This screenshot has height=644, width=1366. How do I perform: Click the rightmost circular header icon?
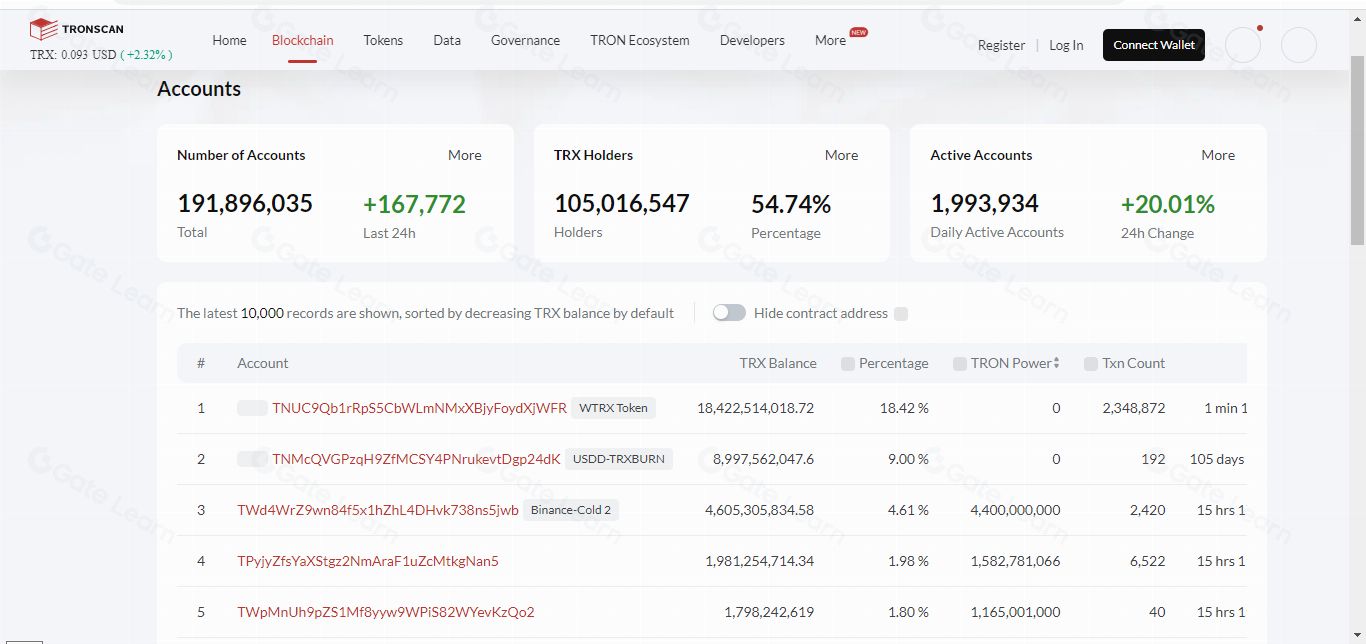click(1298, 45)
